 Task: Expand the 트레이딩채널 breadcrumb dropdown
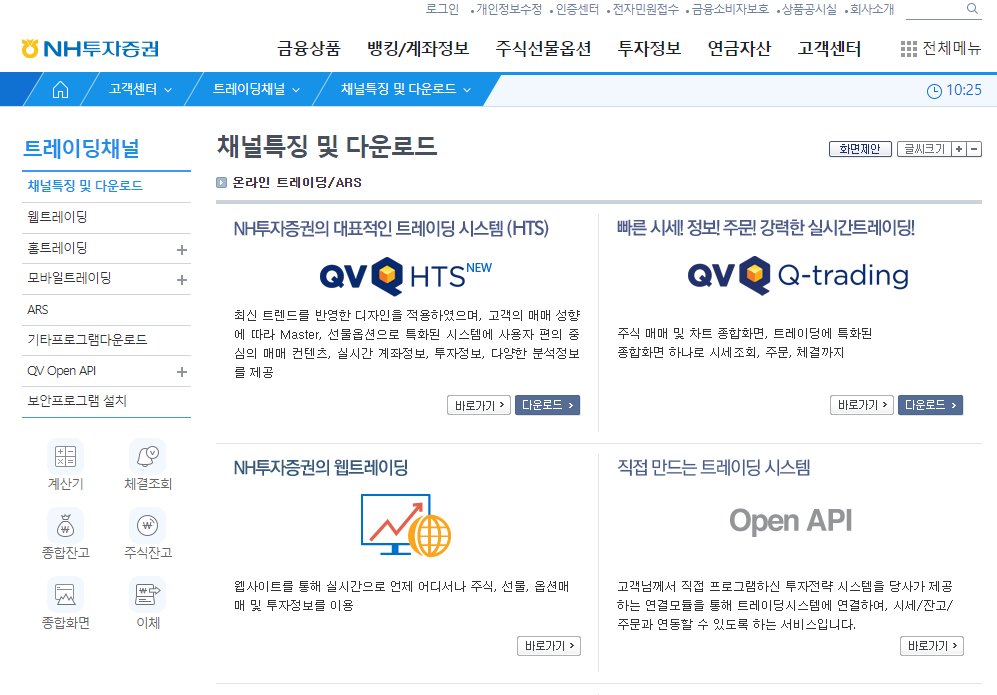point(296,90)
